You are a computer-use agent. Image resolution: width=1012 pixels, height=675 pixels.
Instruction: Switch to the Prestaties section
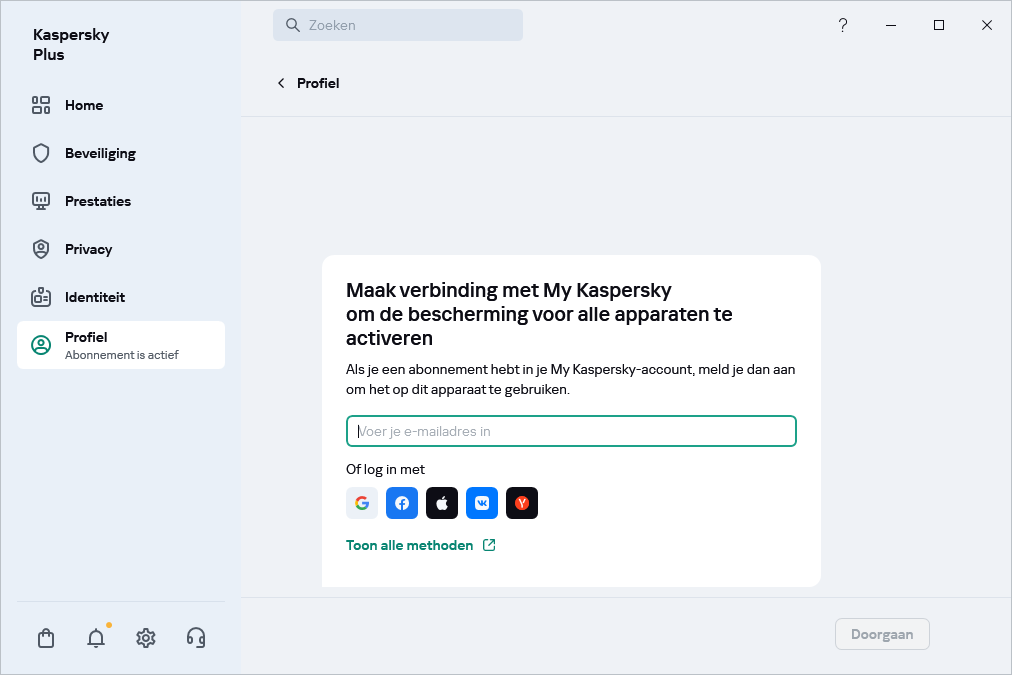(x=97, y=201)
